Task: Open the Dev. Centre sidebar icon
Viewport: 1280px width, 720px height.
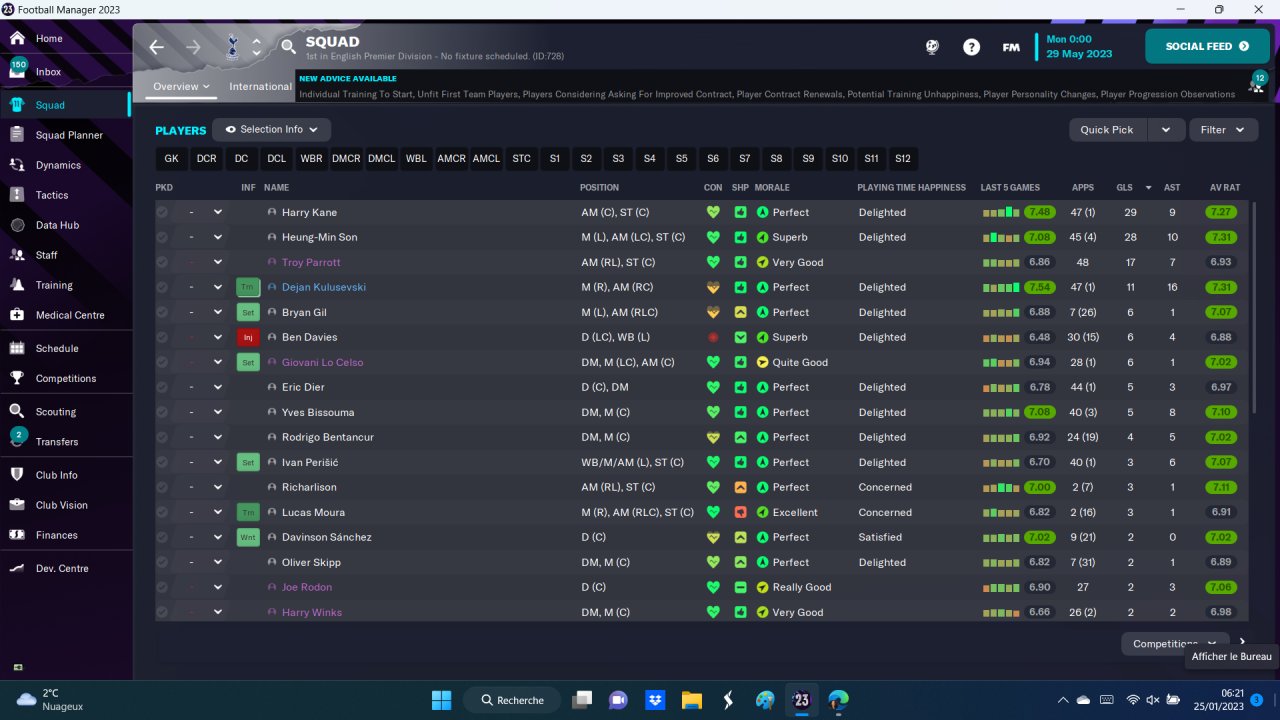Action: (x=17, y=568)
